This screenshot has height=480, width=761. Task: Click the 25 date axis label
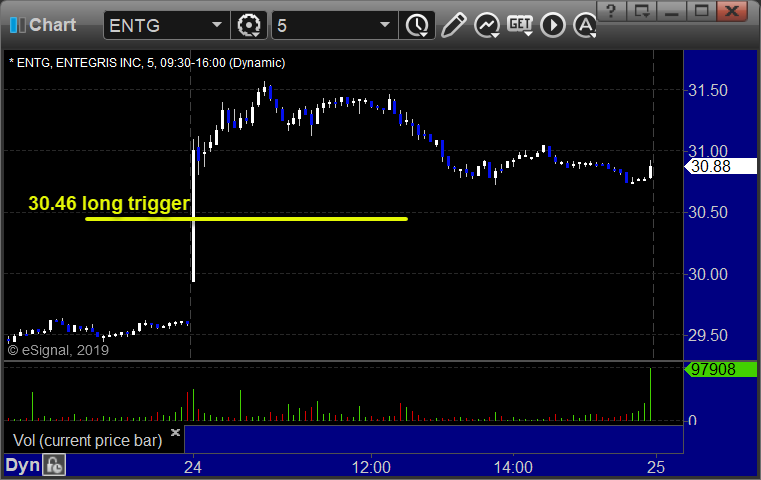656,467
